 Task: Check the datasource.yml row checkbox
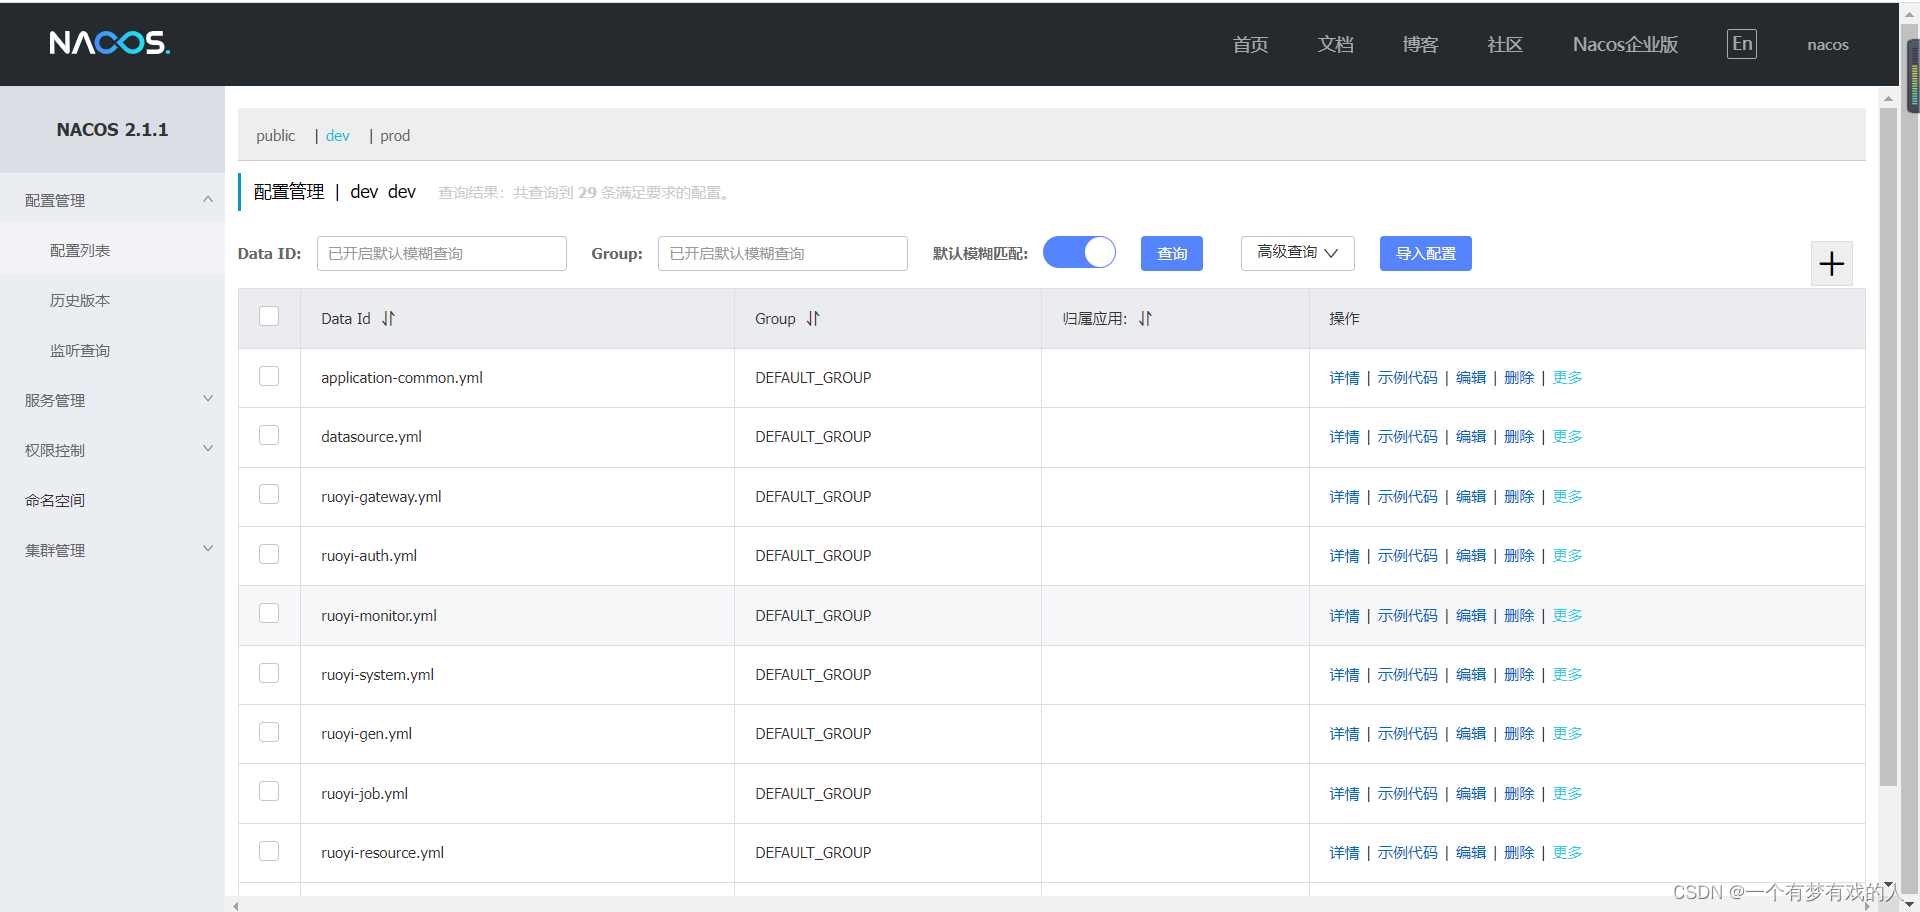point(269,435)
